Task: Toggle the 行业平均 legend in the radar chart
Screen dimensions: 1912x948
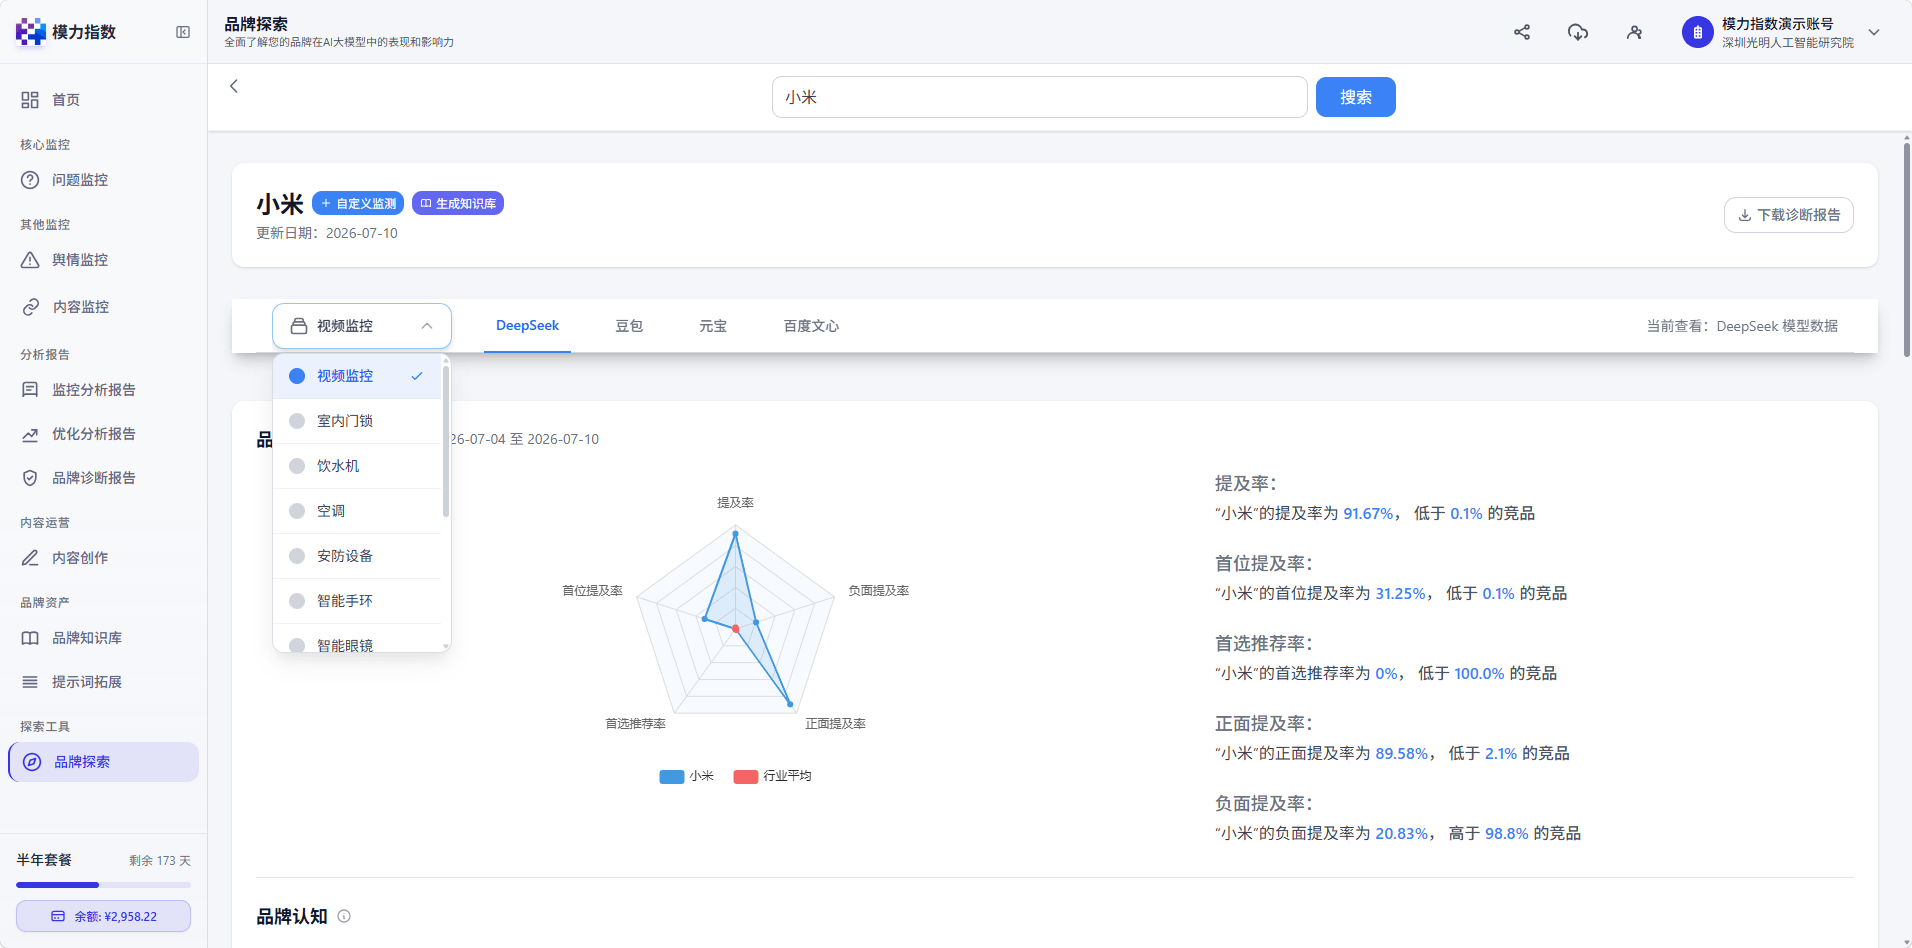Action: (x=772, y=776)
